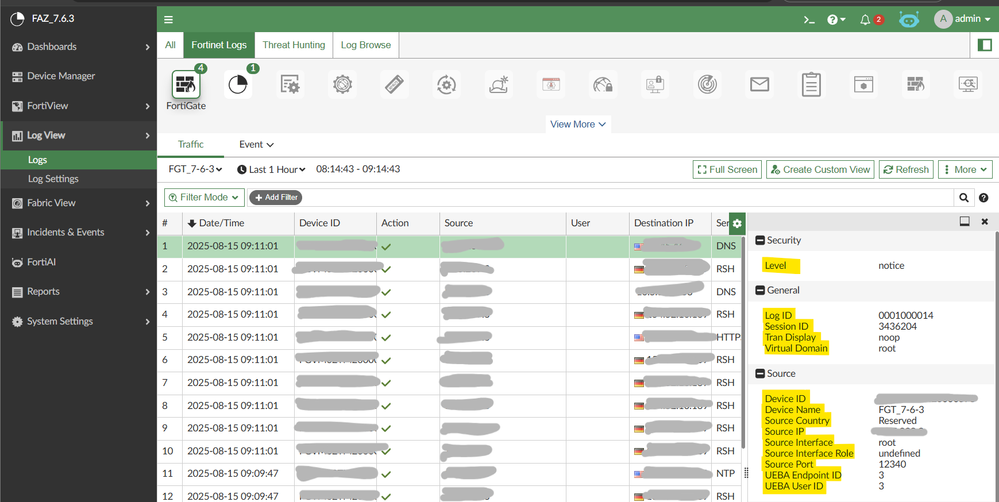Expand View More log types
Screen dimensions: 999x502
tap(577, 124)
